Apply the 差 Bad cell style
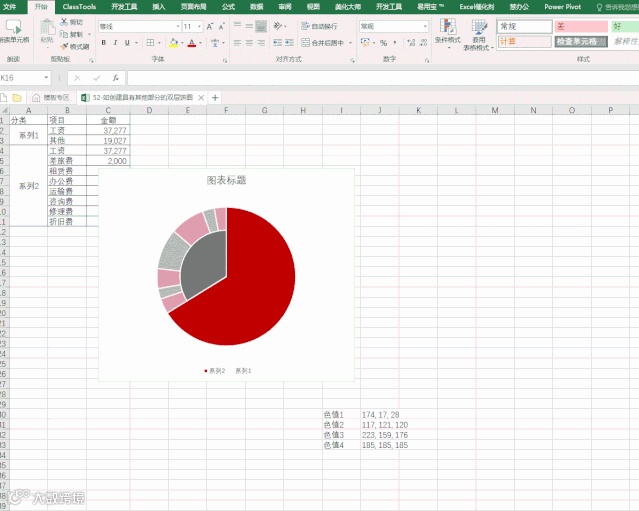This screenshot has width=639, height=511. (x=581, y=26)
